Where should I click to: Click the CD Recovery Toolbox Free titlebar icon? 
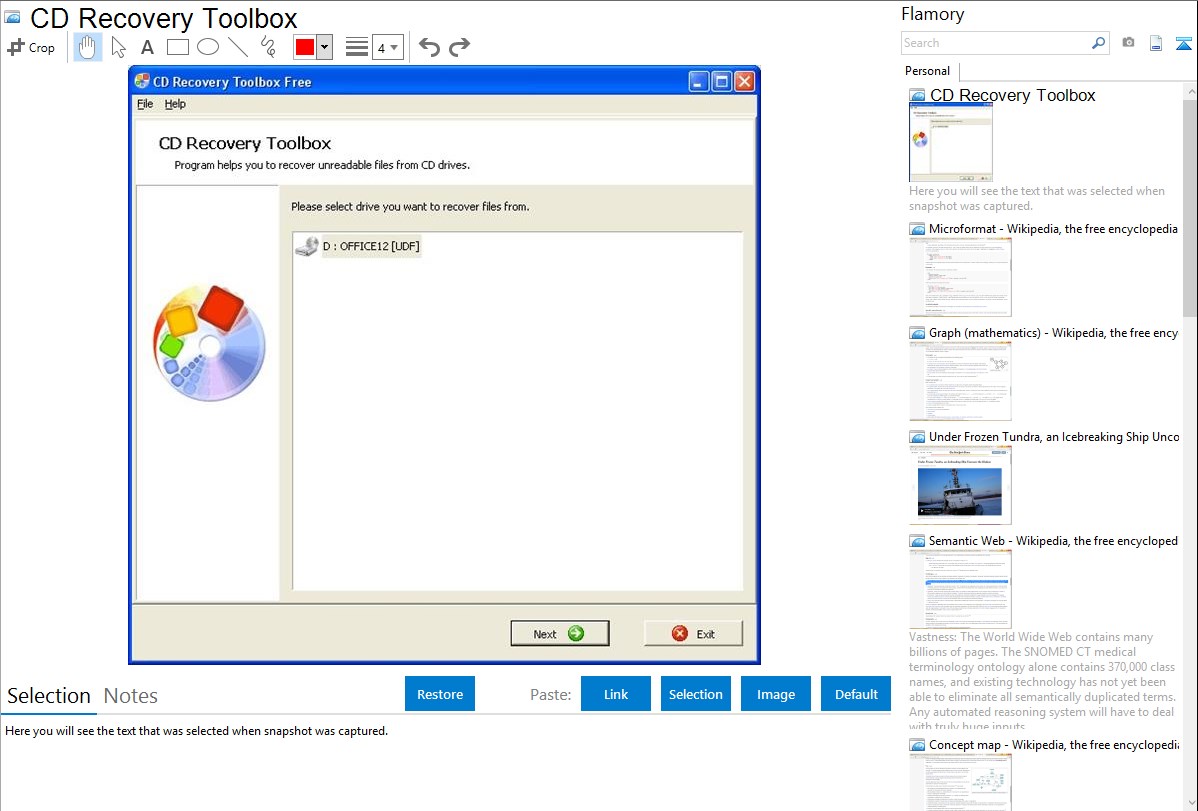coord(141,81)
